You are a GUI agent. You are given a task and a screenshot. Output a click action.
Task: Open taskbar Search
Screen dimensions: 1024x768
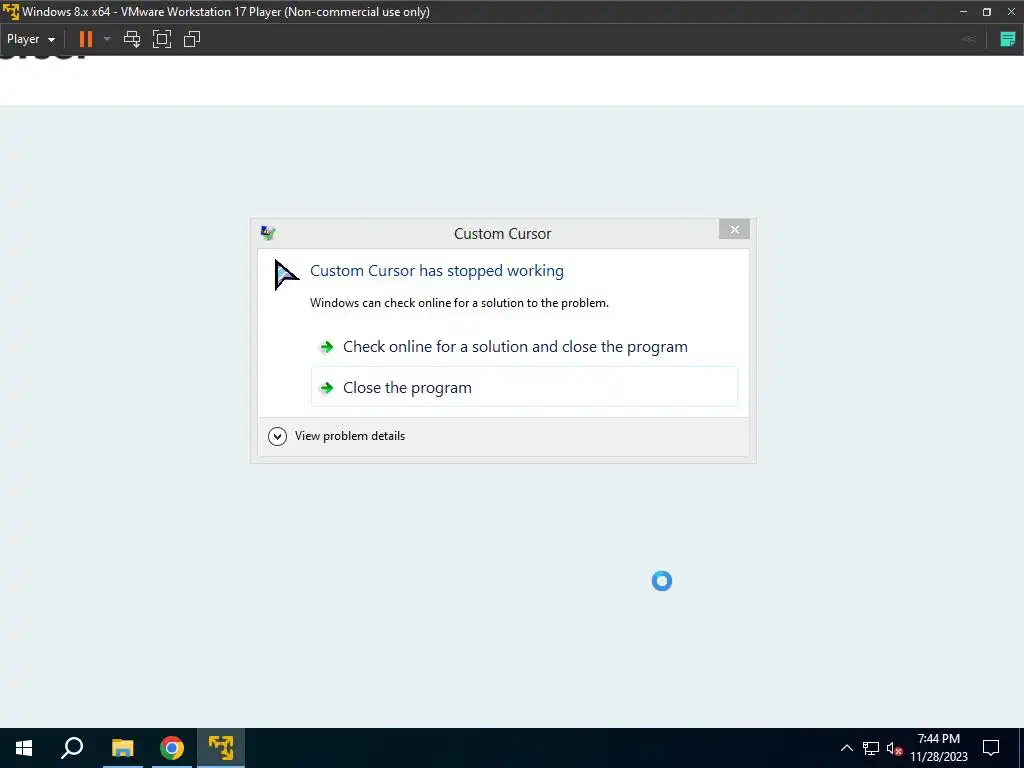(72, 748)
